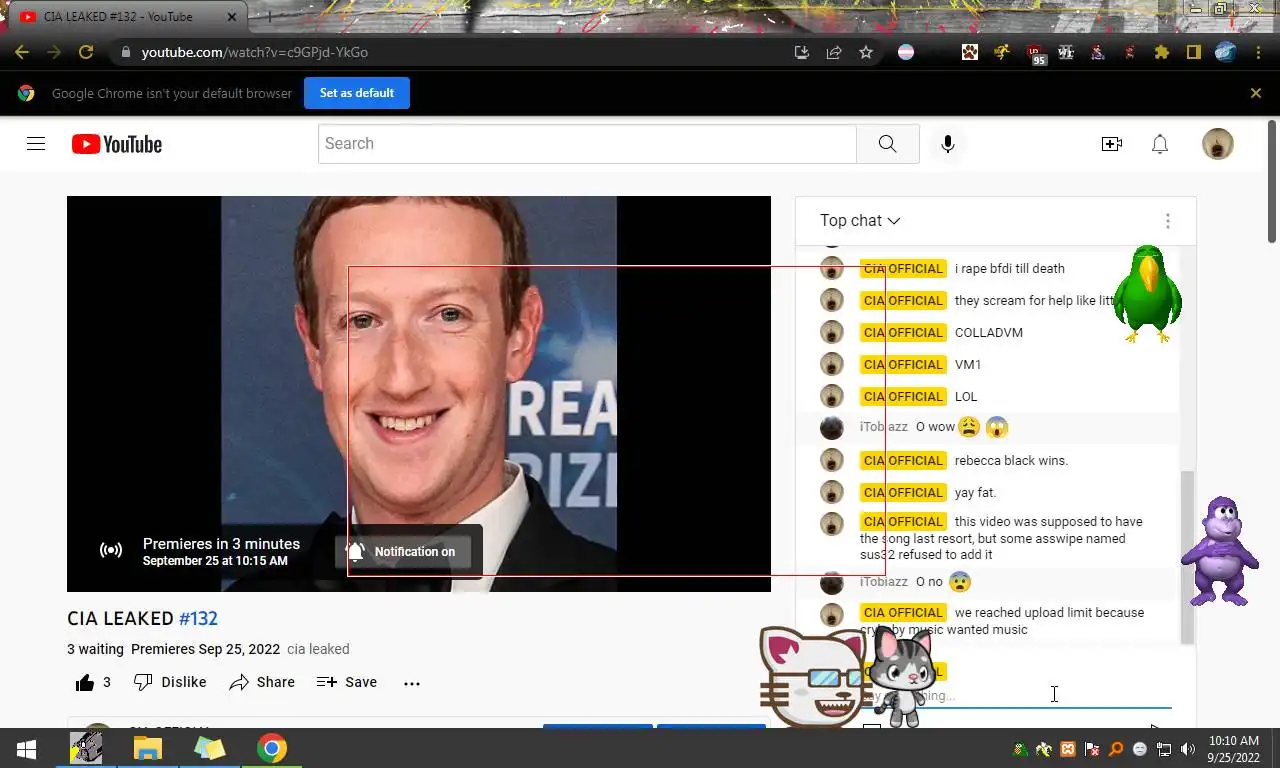The image size is (1280, 768).
Task: Save the video to a playlist
Action: pos(347,683)
